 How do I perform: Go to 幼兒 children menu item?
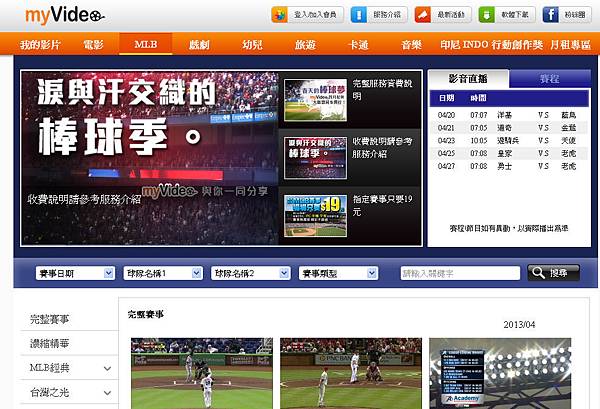pyautogui.click(x=252, y=44)
